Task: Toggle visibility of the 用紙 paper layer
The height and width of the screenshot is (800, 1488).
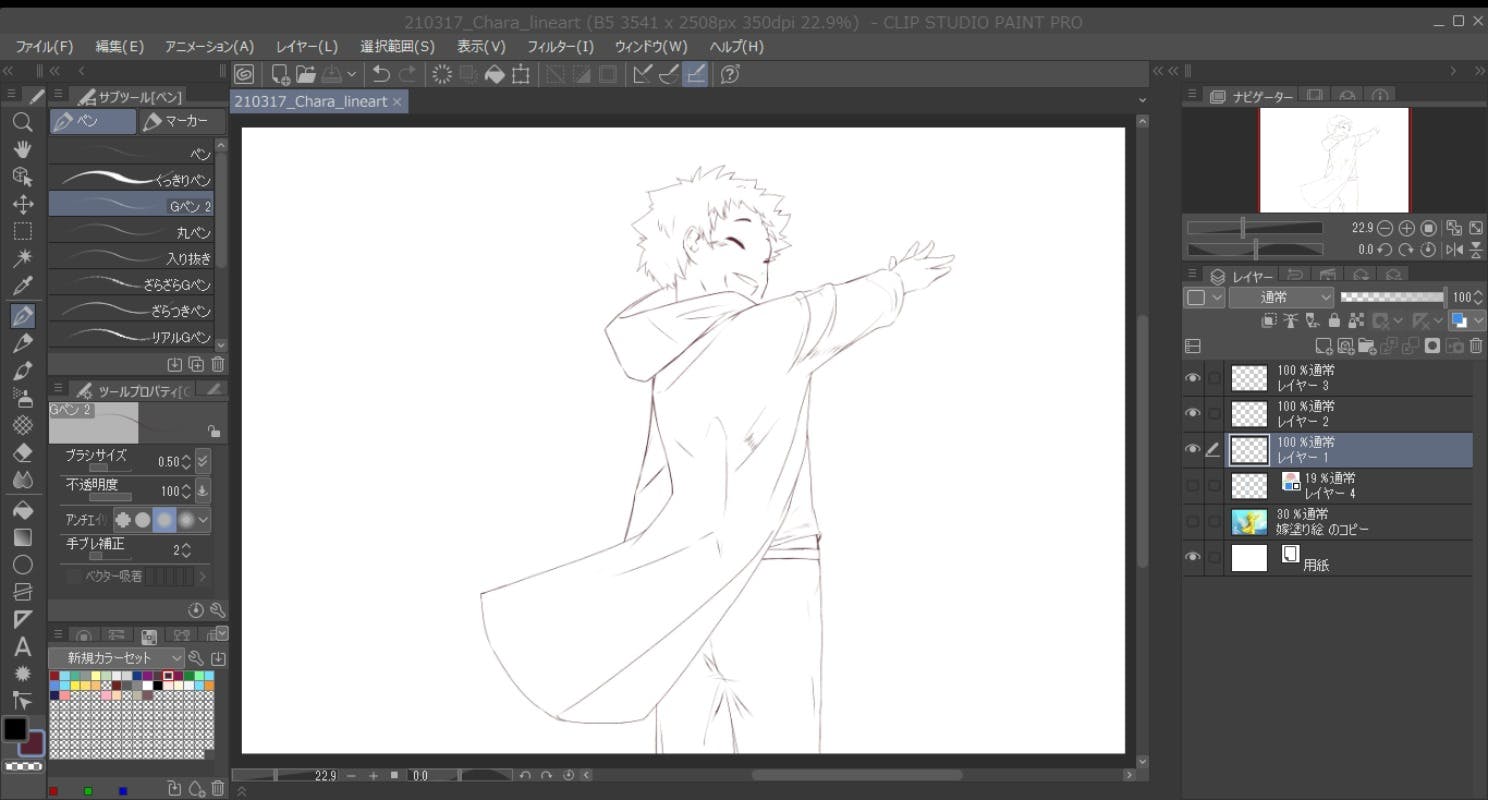Action: 1192,557
